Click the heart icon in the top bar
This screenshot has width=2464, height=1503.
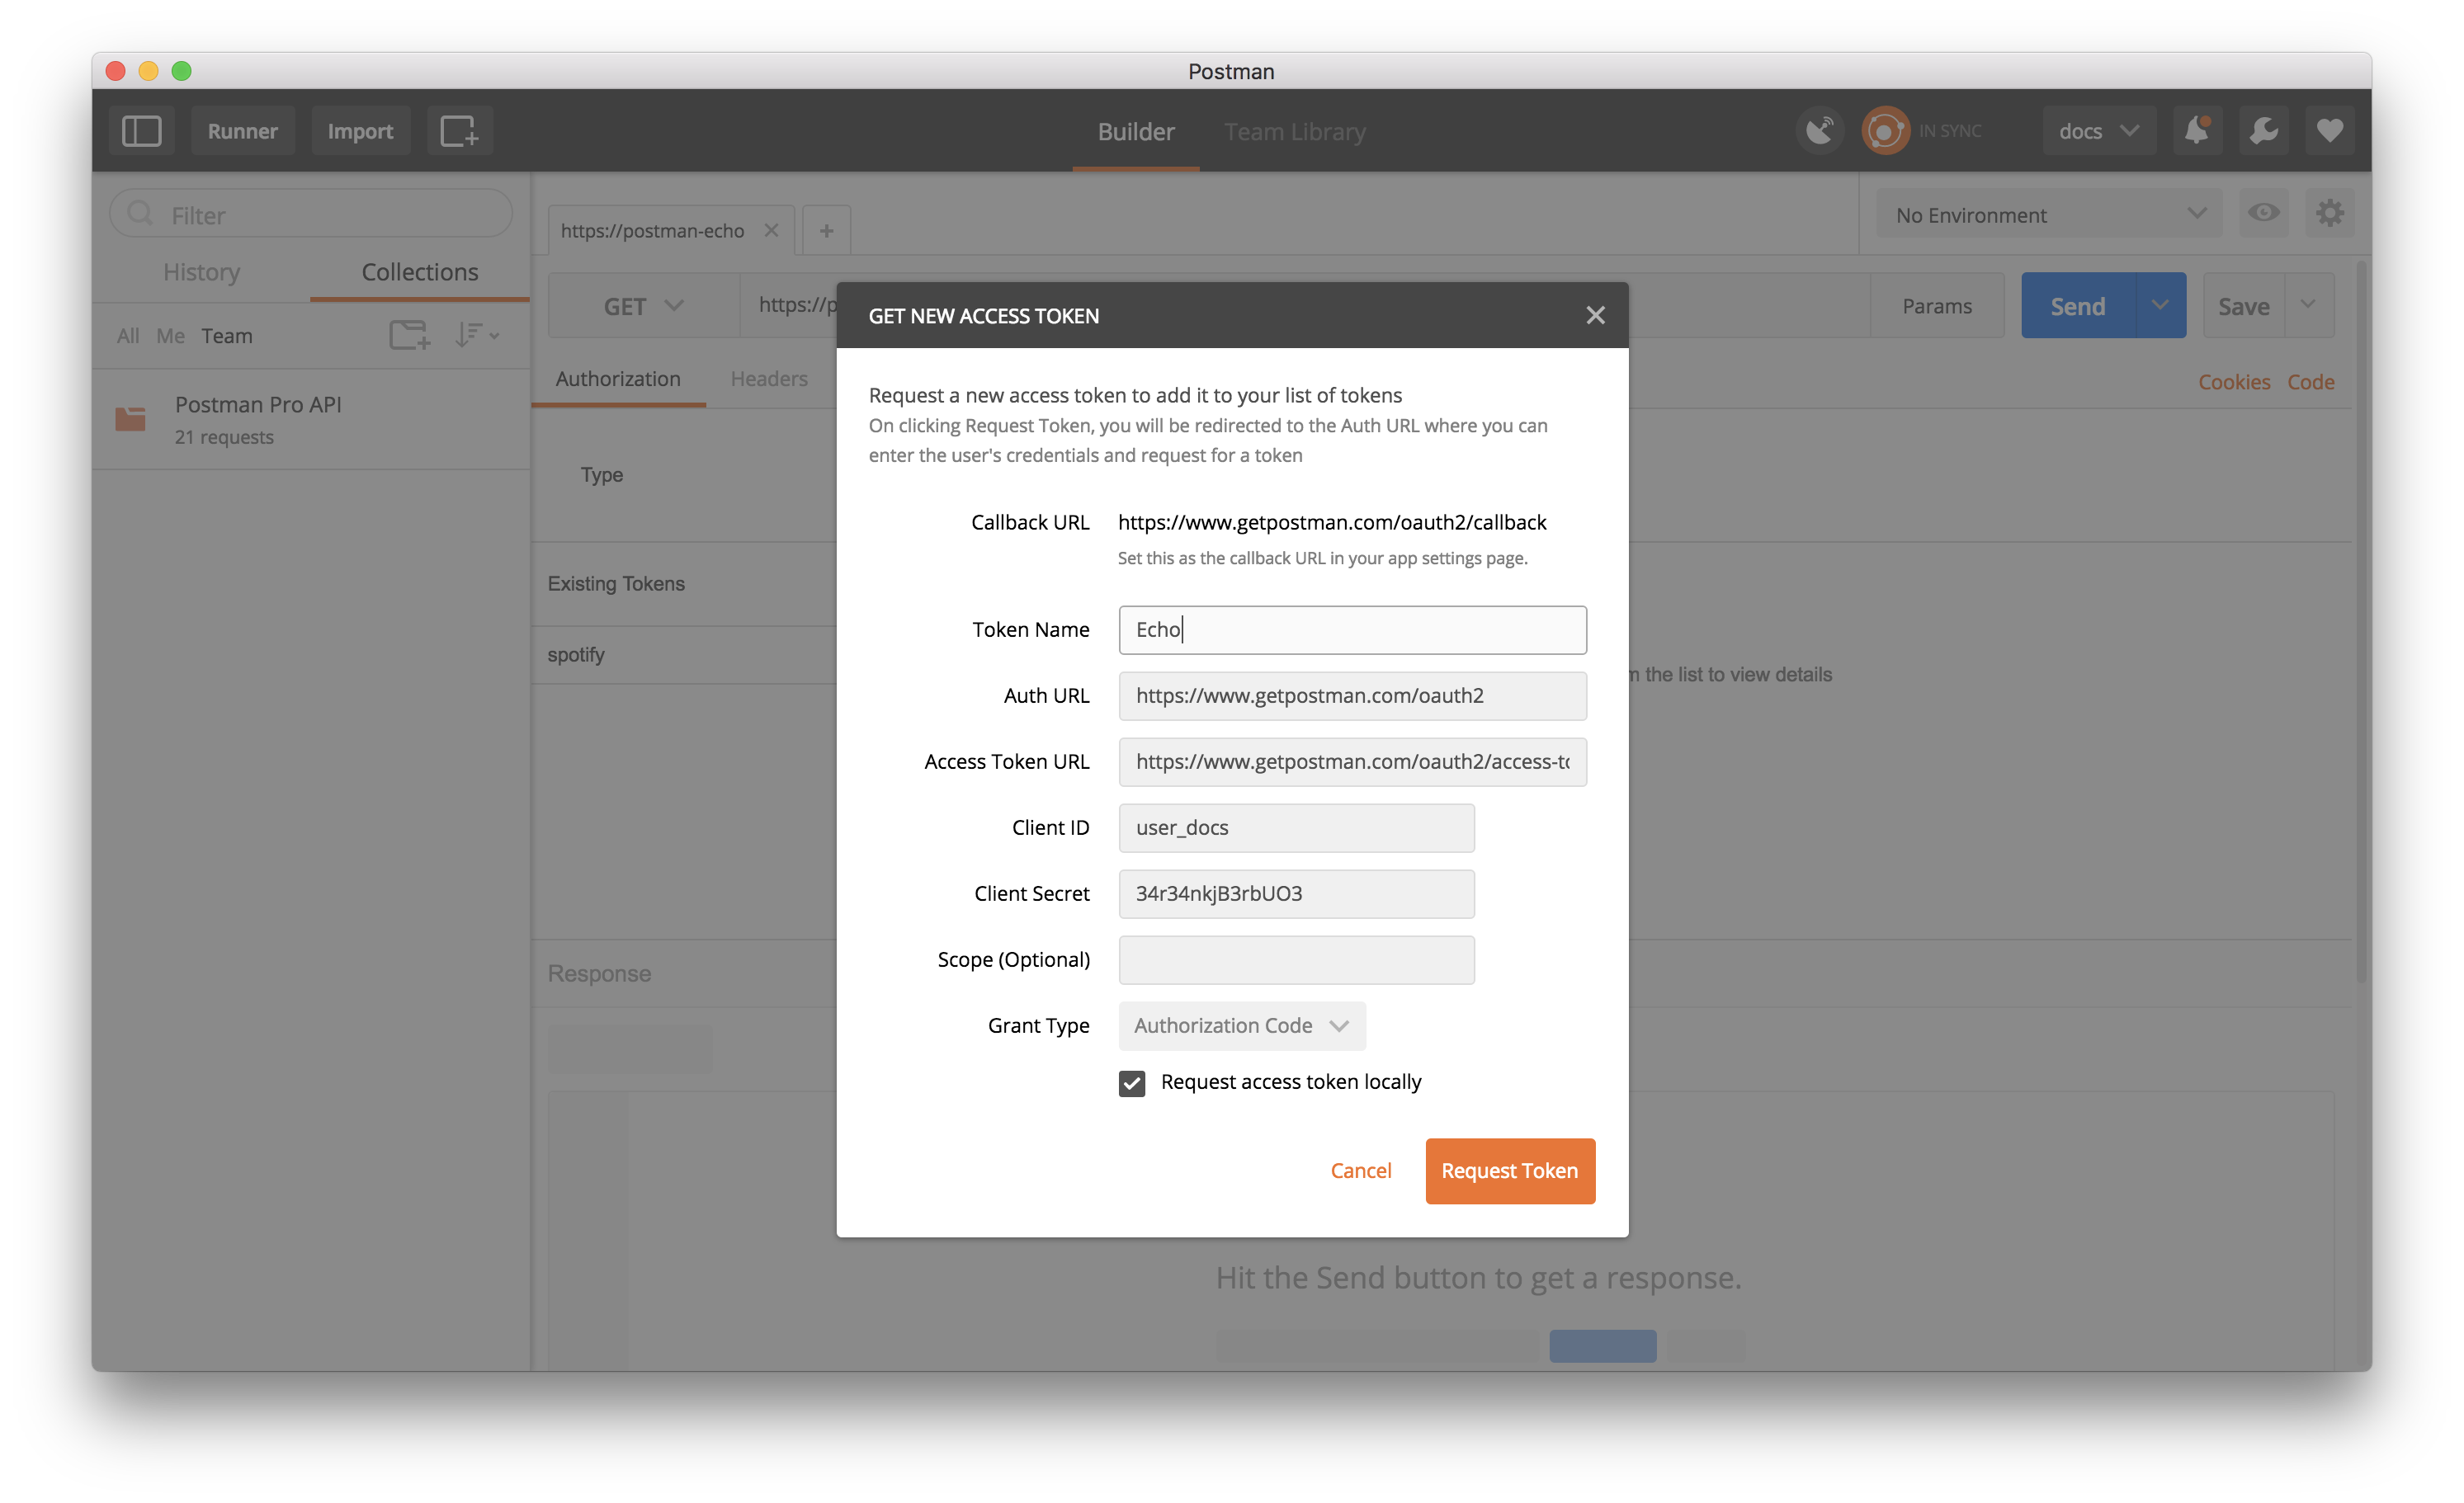click(x=2330, y=130)
